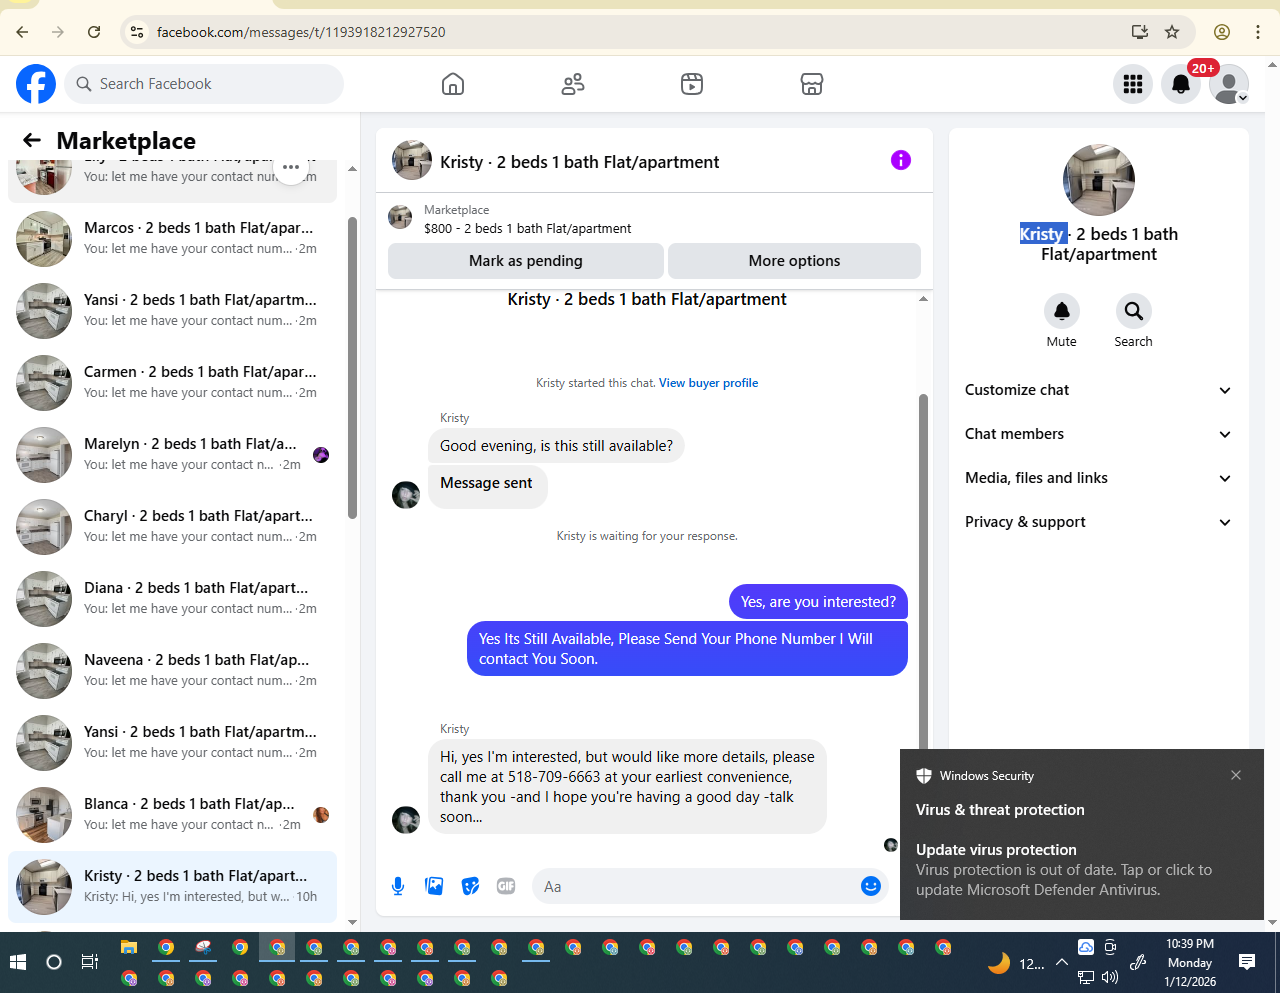This screenshot has width=1280, height=993.
Task: Open Charyl conversation
Action: click(x=172, y=527)
